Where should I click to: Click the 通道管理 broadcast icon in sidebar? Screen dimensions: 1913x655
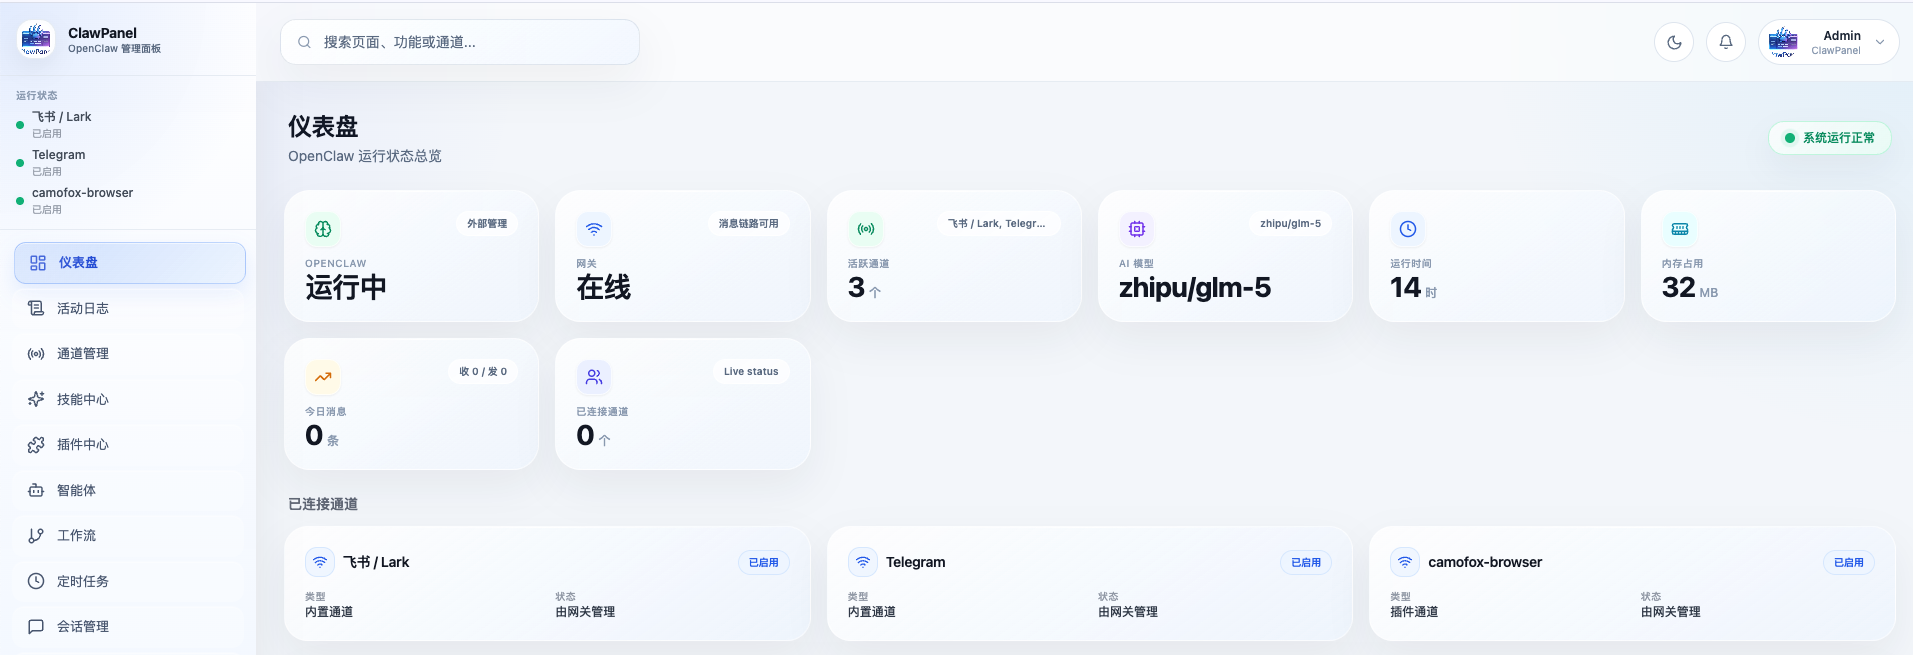(x=36, y=354)
